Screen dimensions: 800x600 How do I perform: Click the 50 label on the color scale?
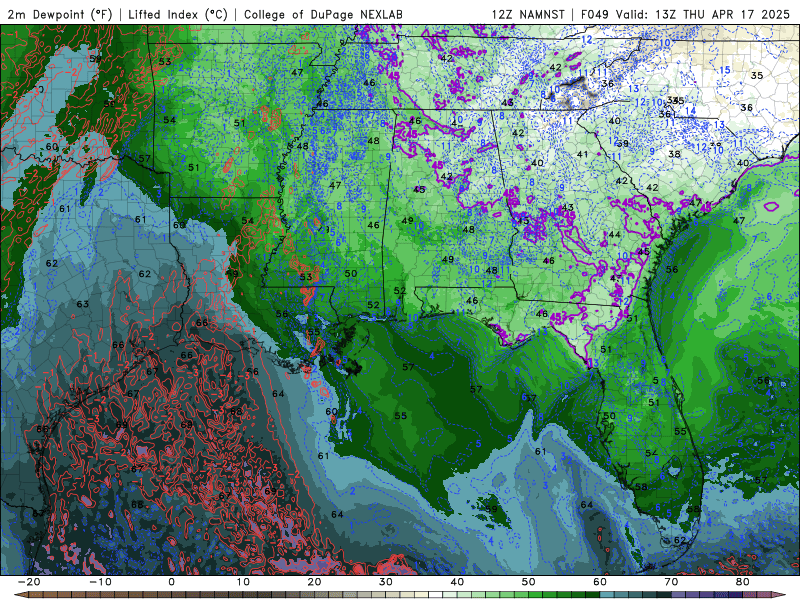click(529, 582)
